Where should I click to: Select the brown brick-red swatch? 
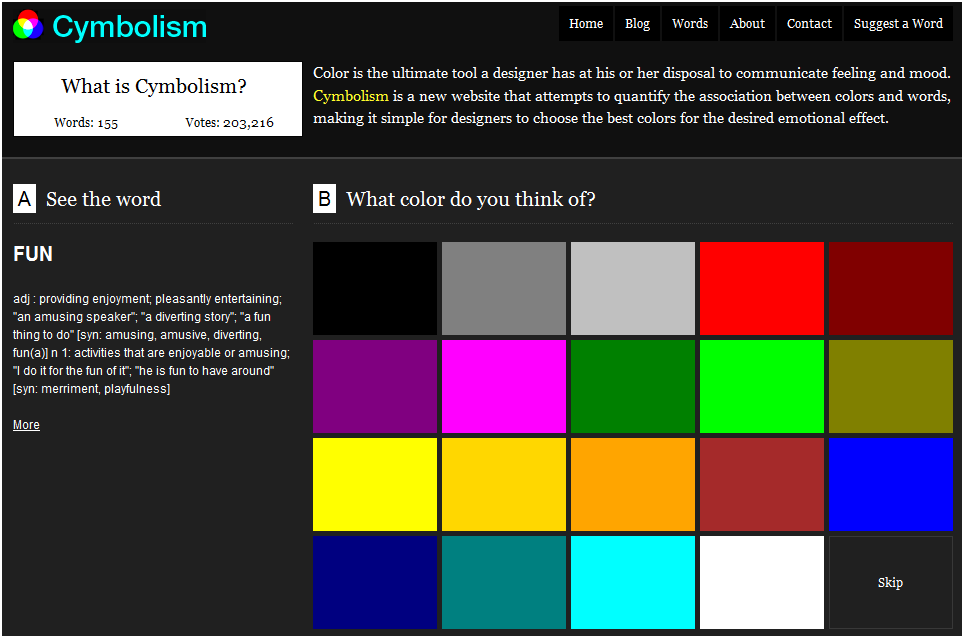[762, 484]
